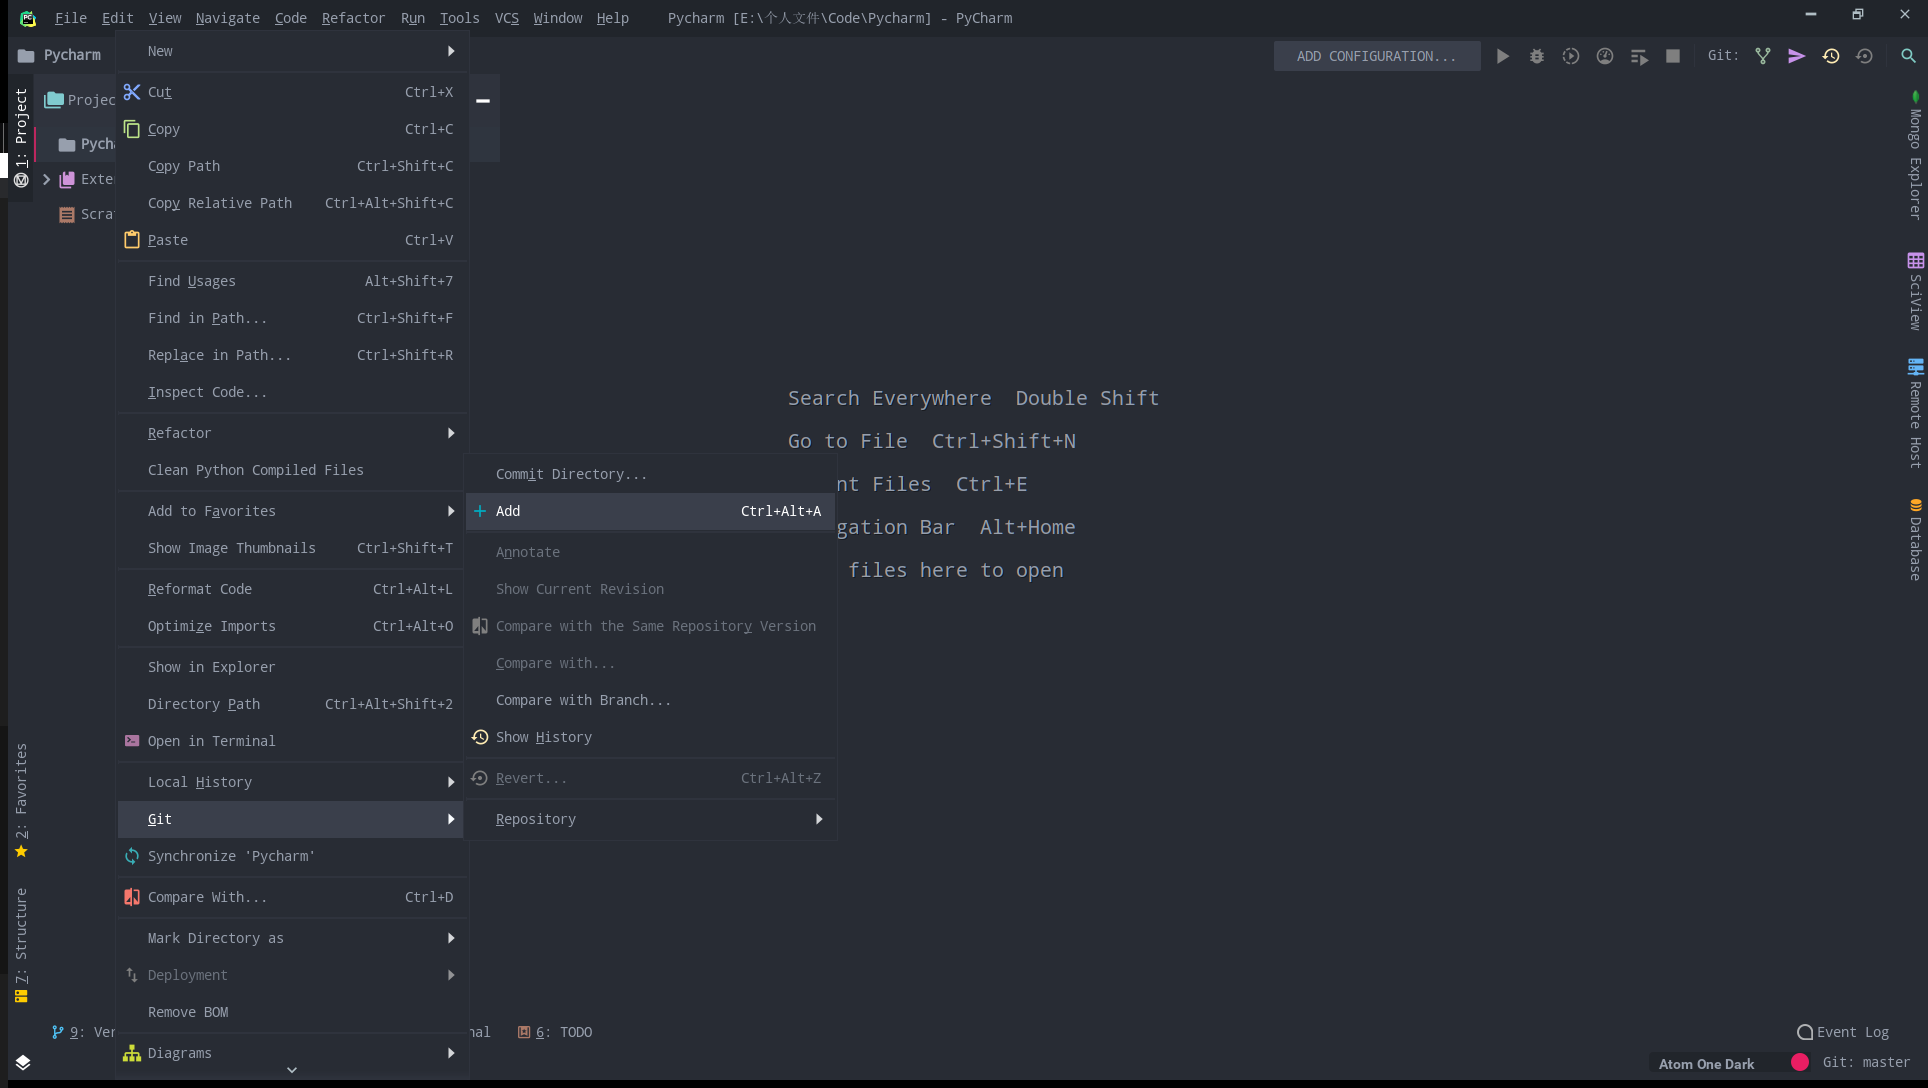
Task: Click the Coverage run icon
Action: 1570,56
